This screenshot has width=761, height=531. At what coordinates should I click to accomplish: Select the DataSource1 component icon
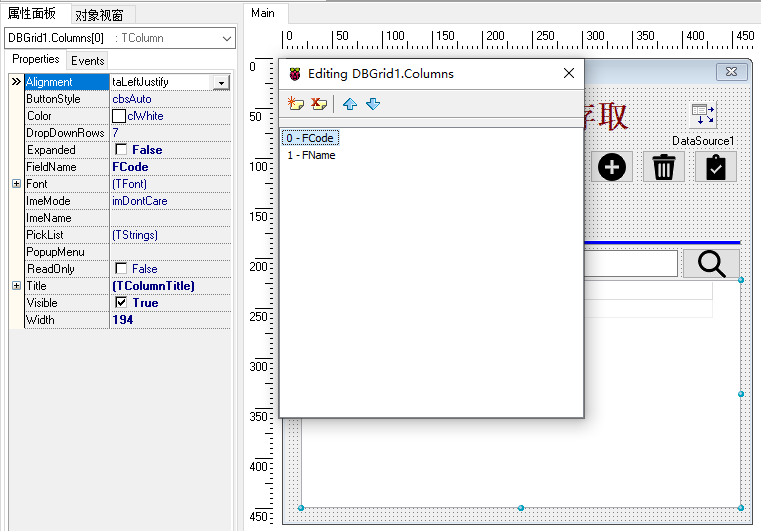(x=703, y=115)
